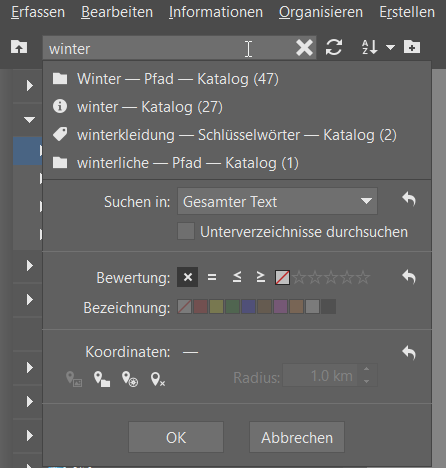Open the sort order dropdown arrow

[x=390, y=47]
